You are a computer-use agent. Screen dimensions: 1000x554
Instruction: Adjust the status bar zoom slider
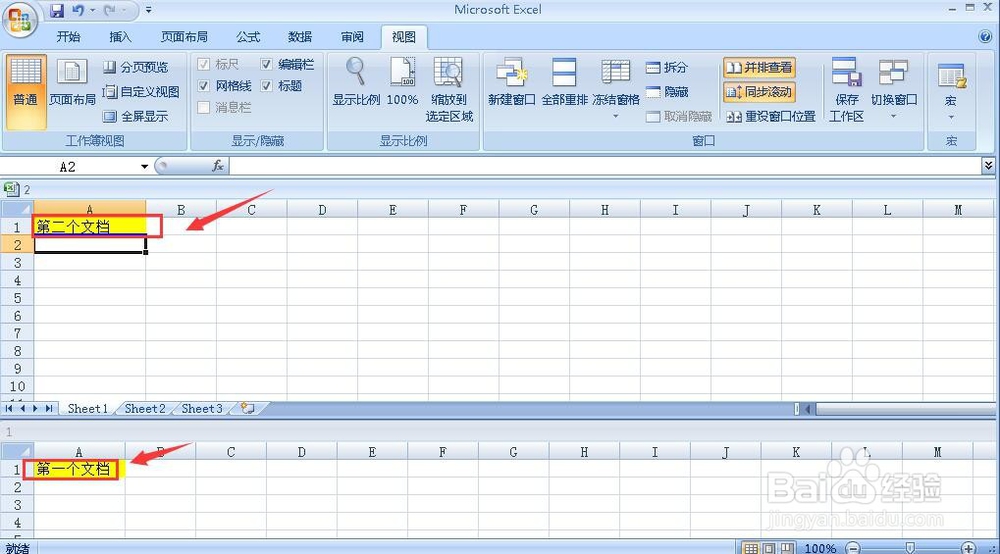click(910, 548)
